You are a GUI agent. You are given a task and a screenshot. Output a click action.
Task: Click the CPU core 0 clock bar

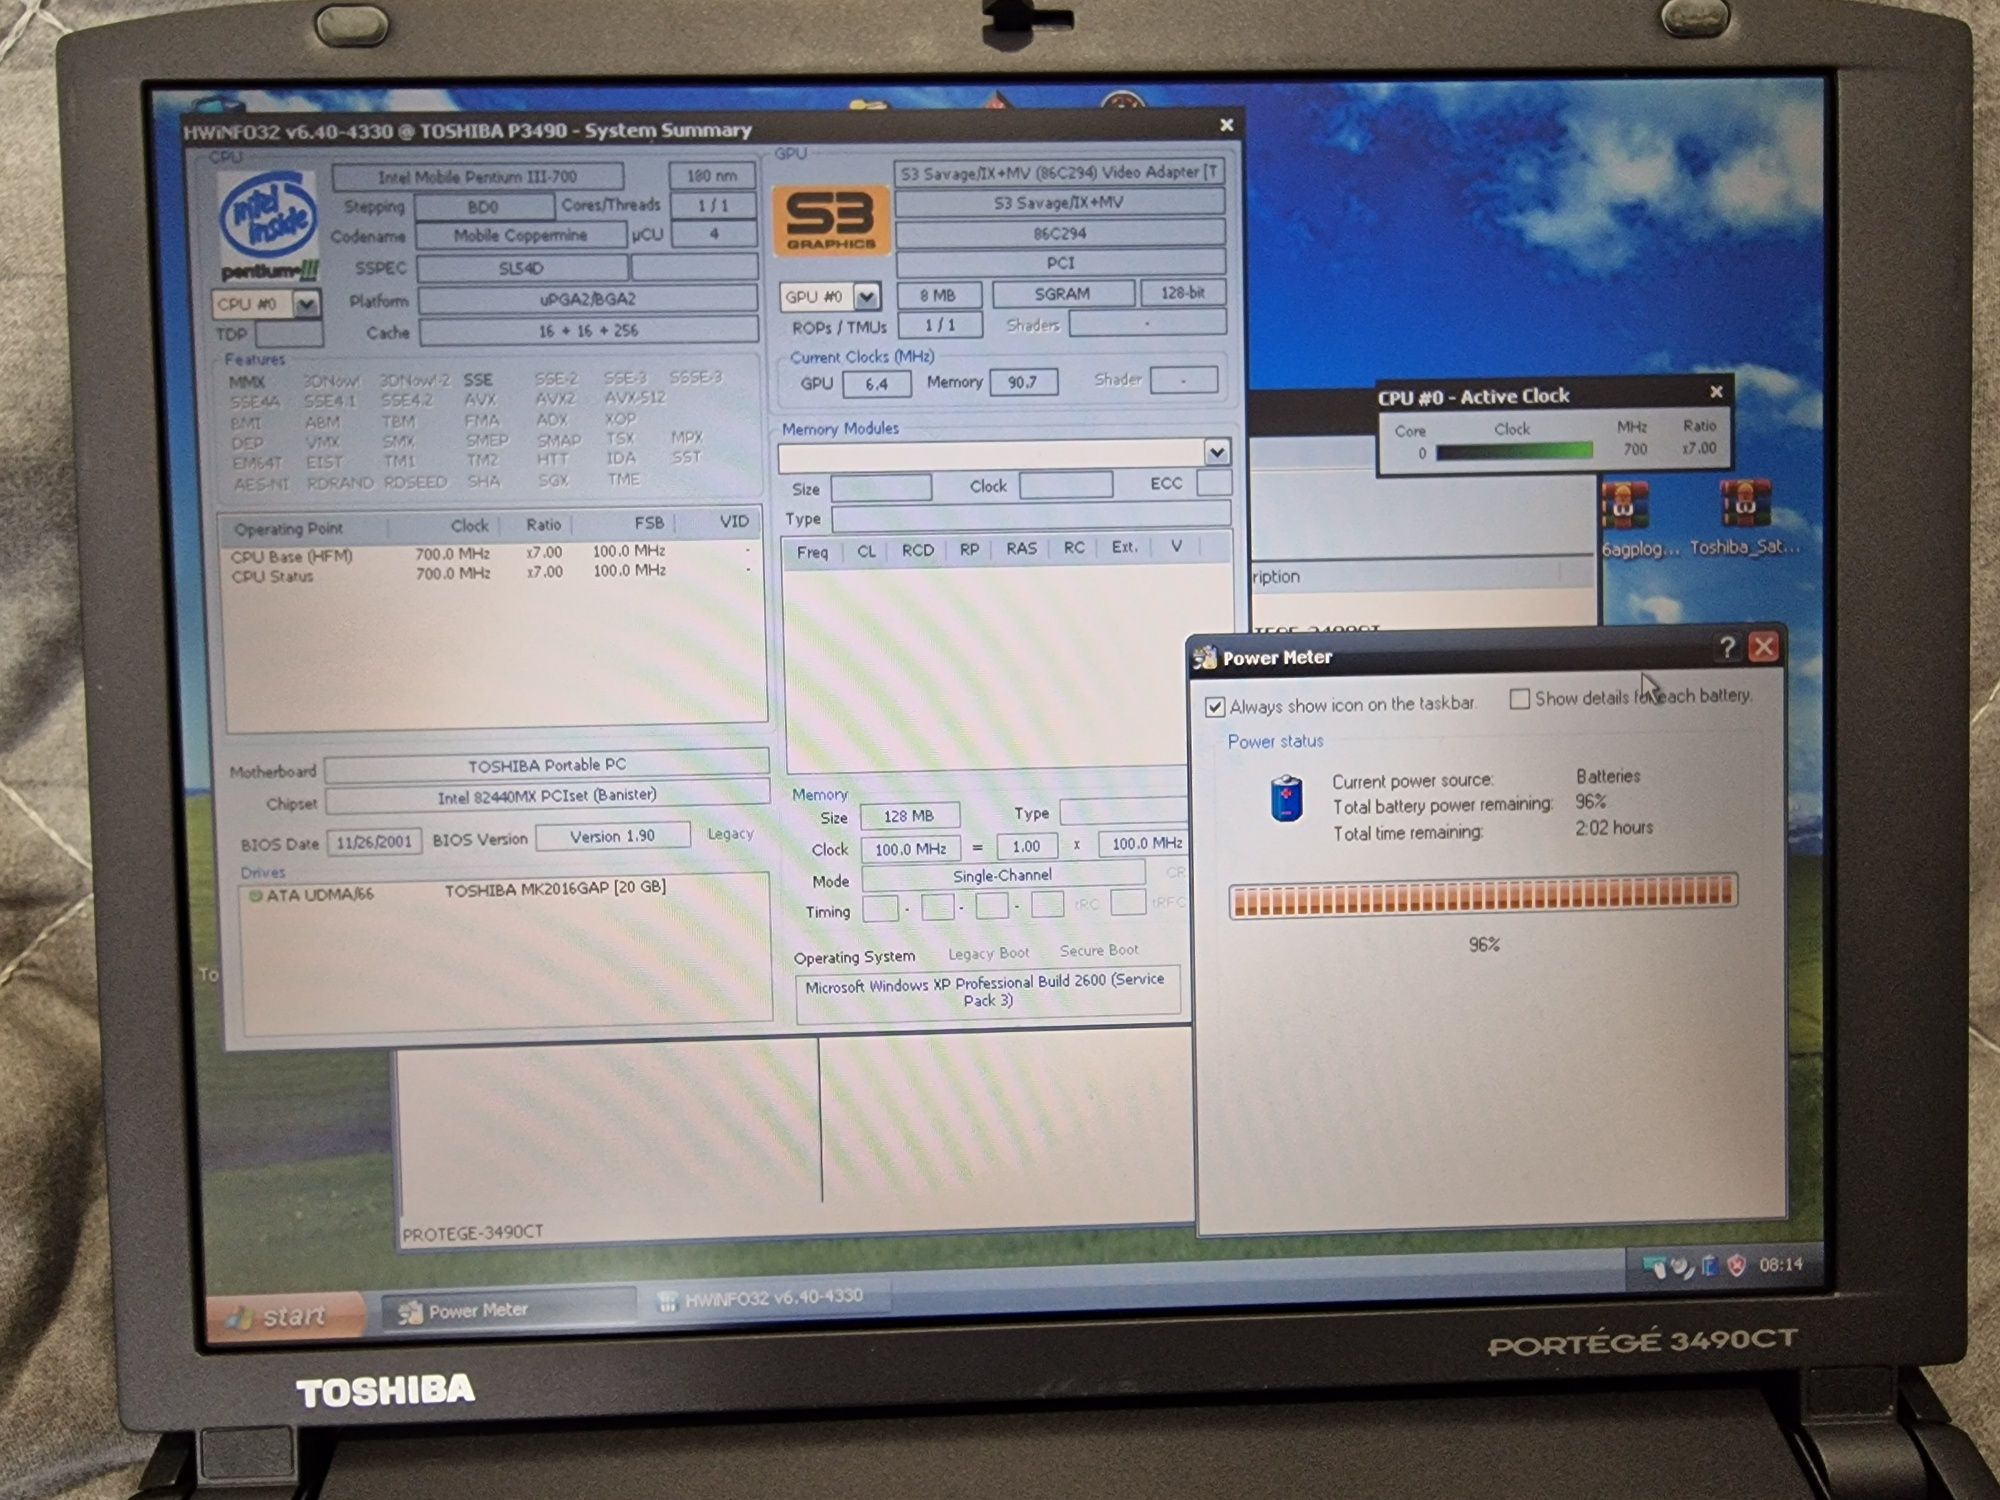click(x=1514, y=451)
